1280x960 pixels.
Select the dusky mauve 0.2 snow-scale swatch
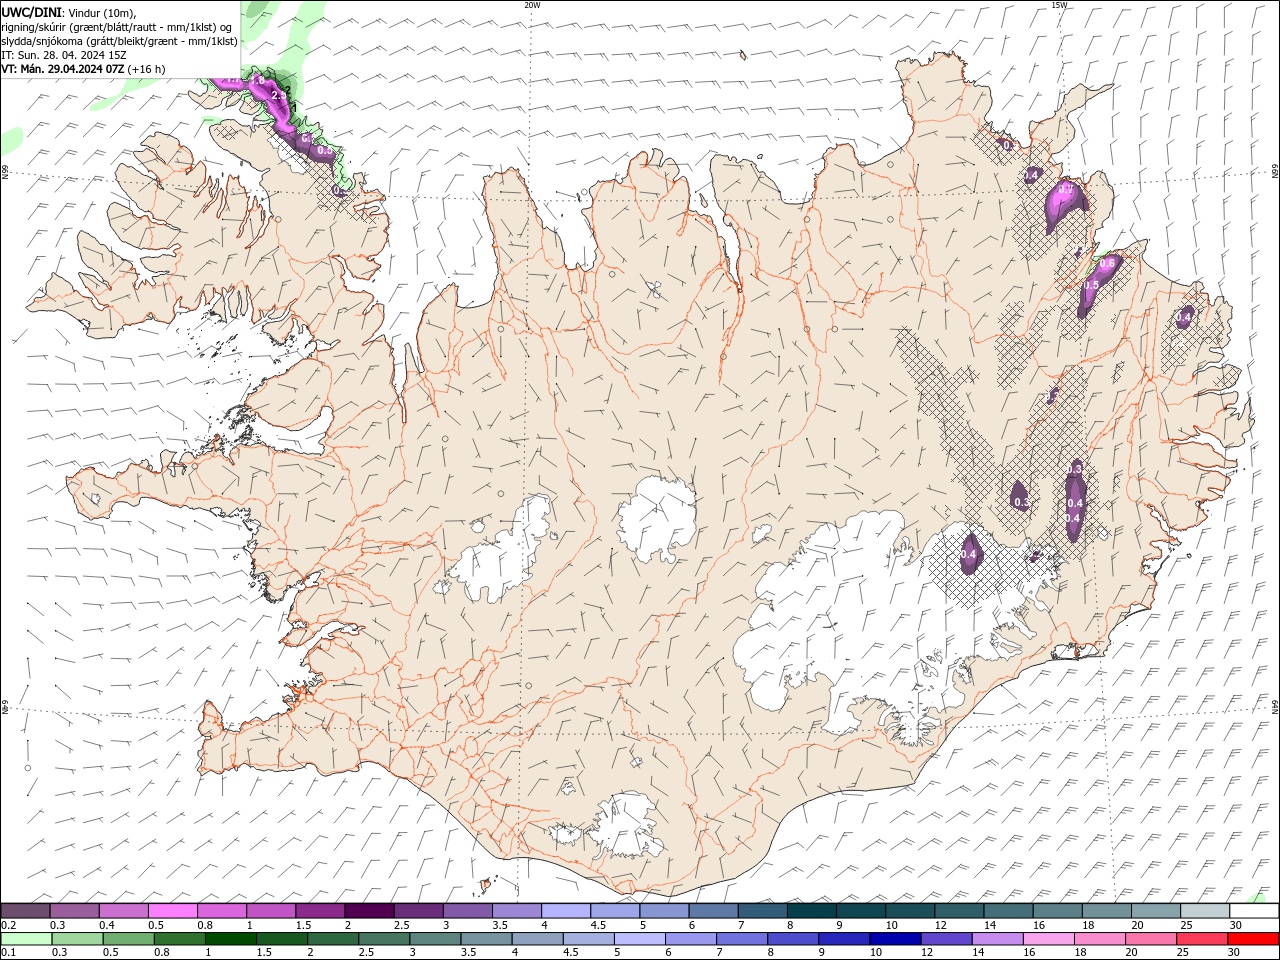[x=25, y=911]
